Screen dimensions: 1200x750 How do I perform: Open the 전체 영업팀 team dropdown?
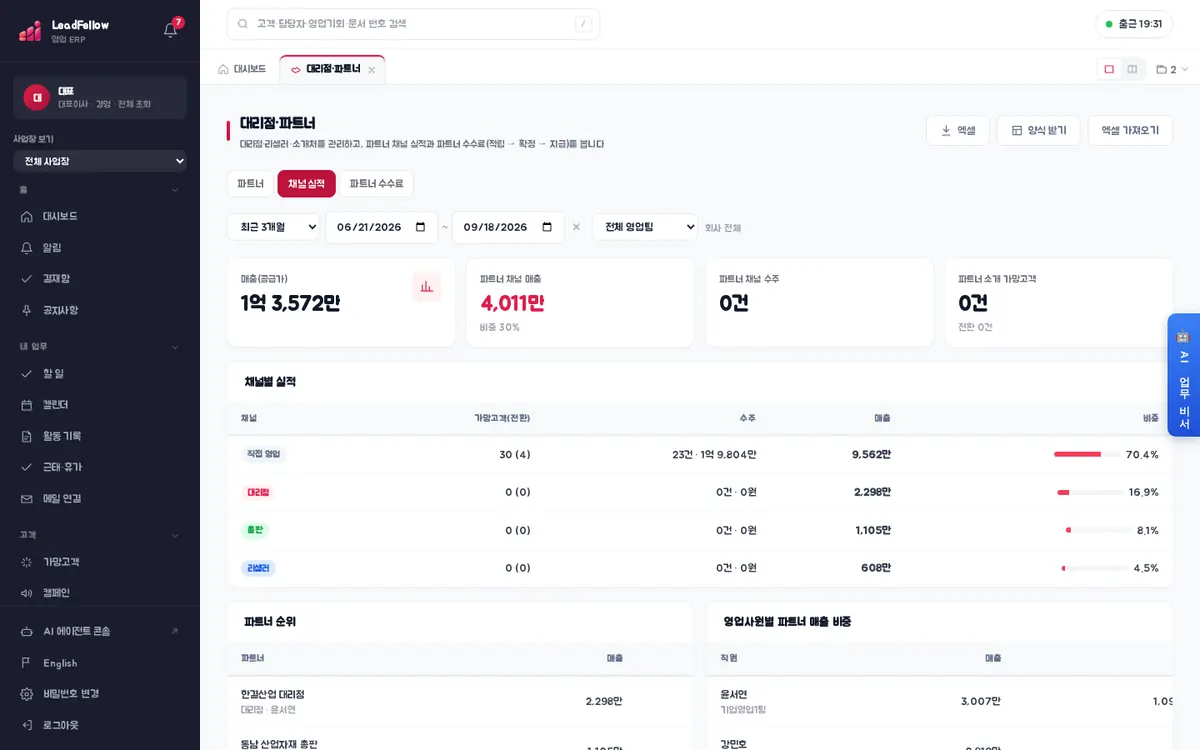645,227
